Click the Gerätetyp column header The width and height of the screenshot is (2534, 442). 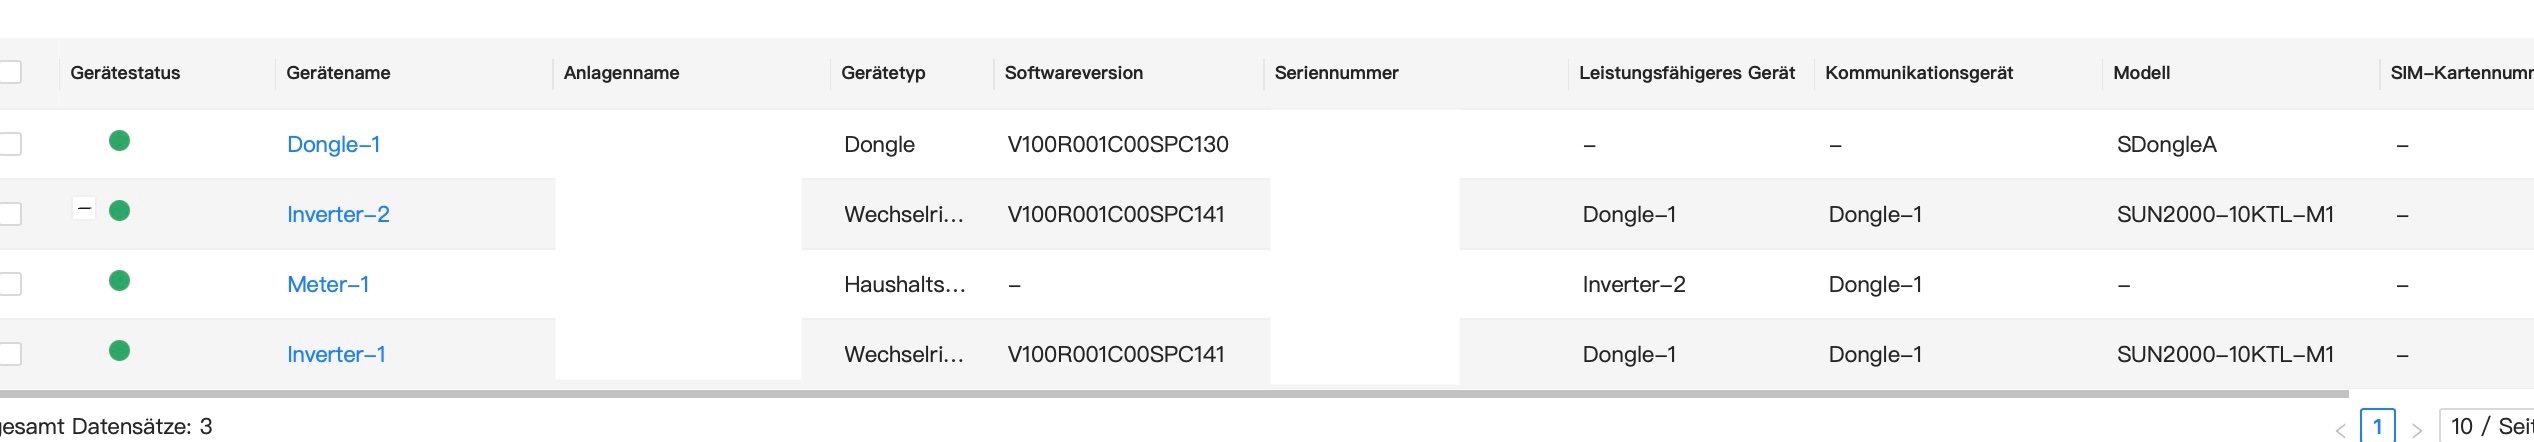click(x=883, y=73)
